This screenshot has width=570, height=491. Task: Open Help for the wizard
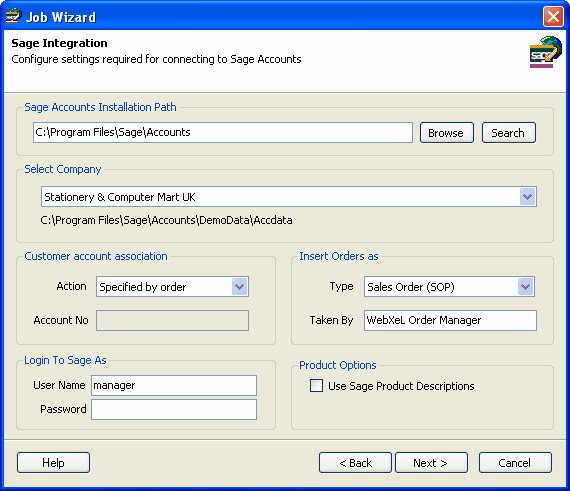(x=53, y=463)
